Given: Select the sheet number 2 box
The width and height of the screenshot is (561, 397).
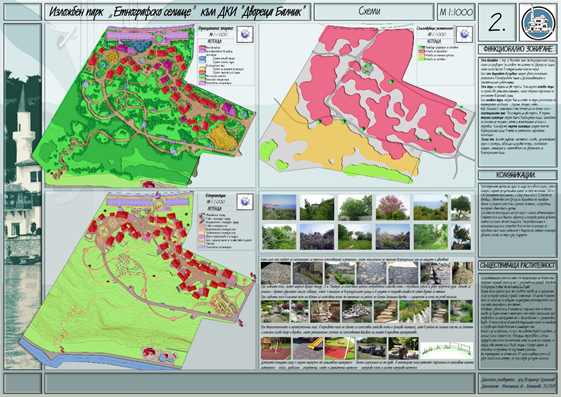Looking at the screenshot, I should tap(497, 22).
